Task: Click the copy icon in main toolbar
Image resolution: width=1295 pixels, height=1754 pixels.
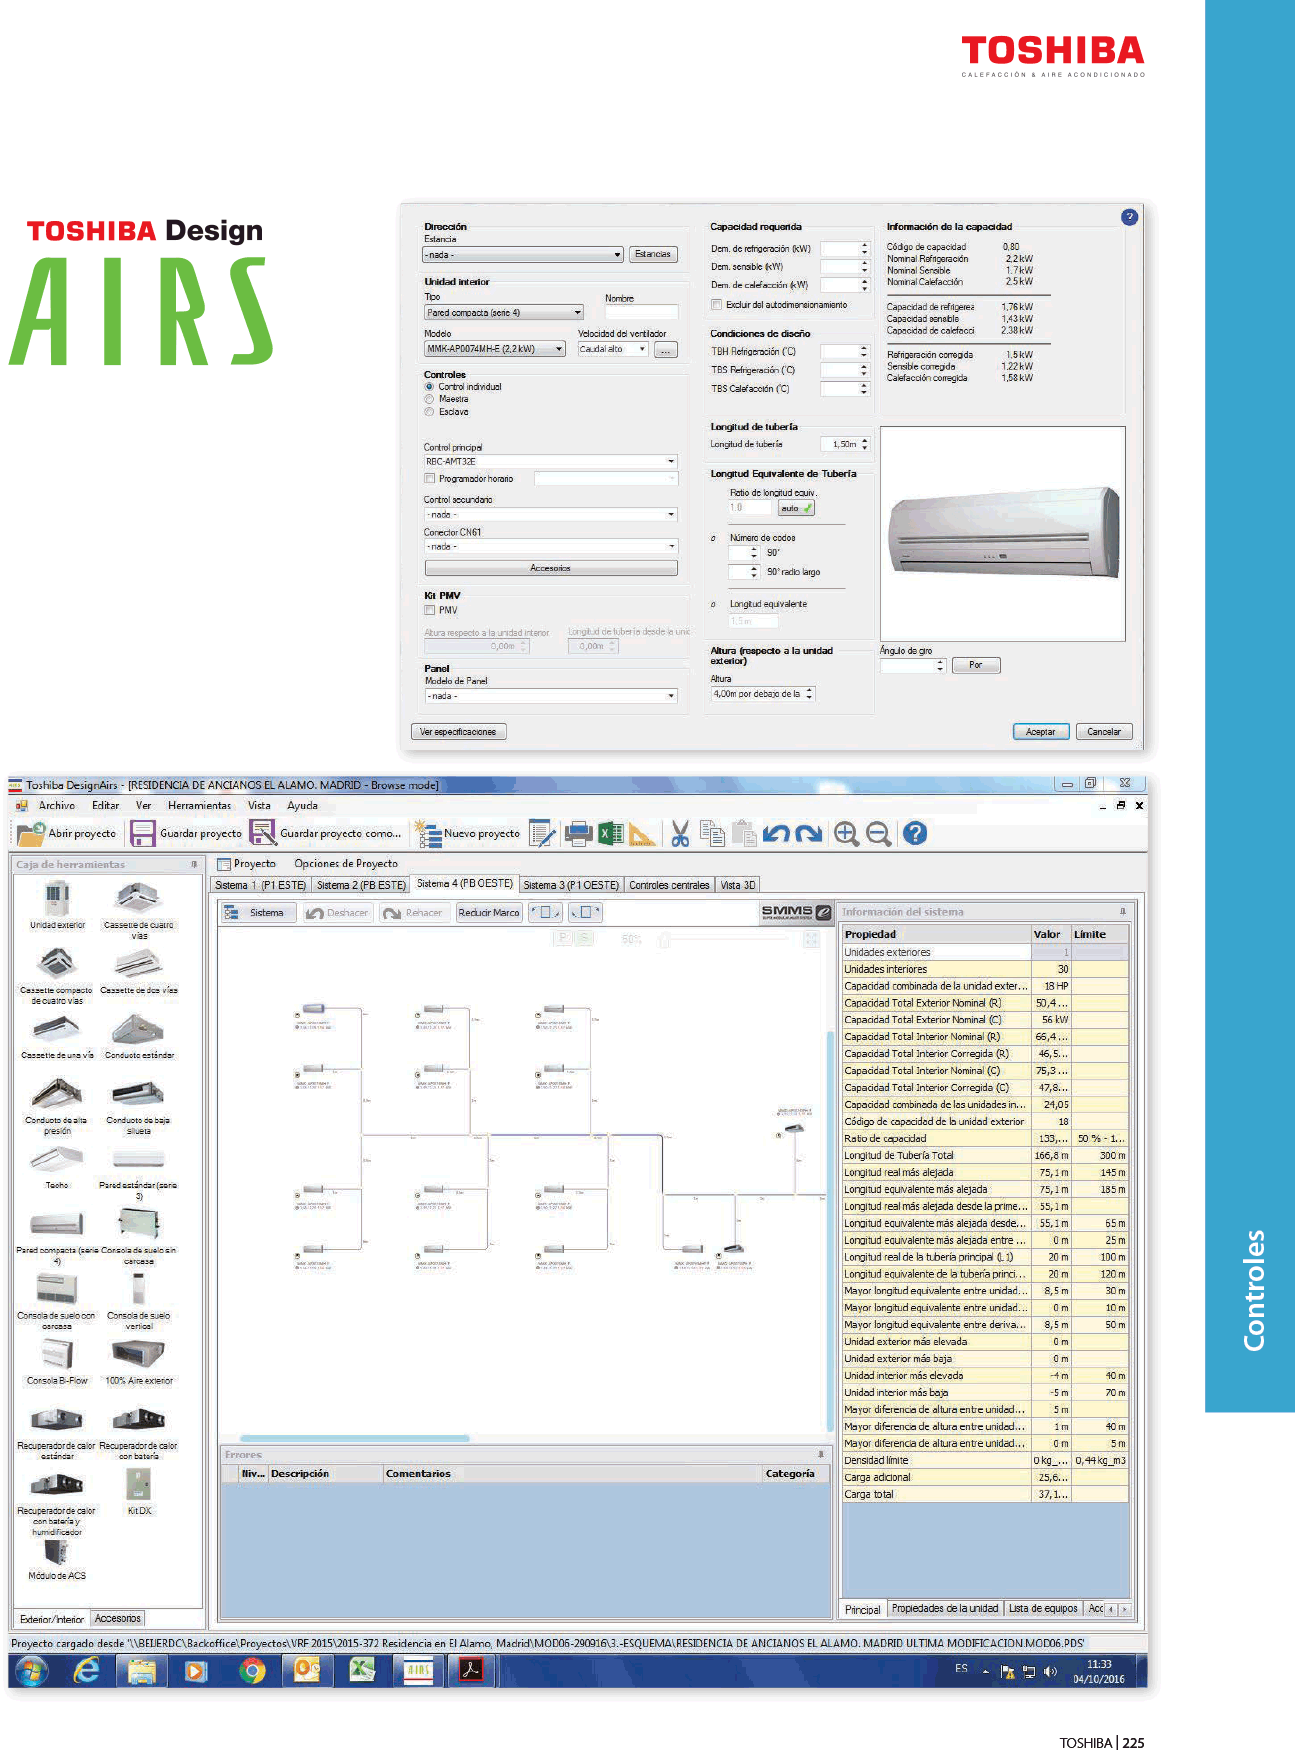Action: pyautogui.click(x=712, y=833)
